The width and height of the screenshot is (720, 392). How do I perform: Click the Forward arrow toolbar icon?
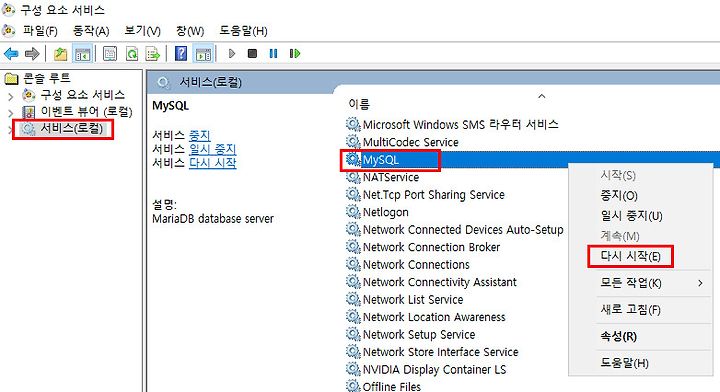click(x=32, y=54)
